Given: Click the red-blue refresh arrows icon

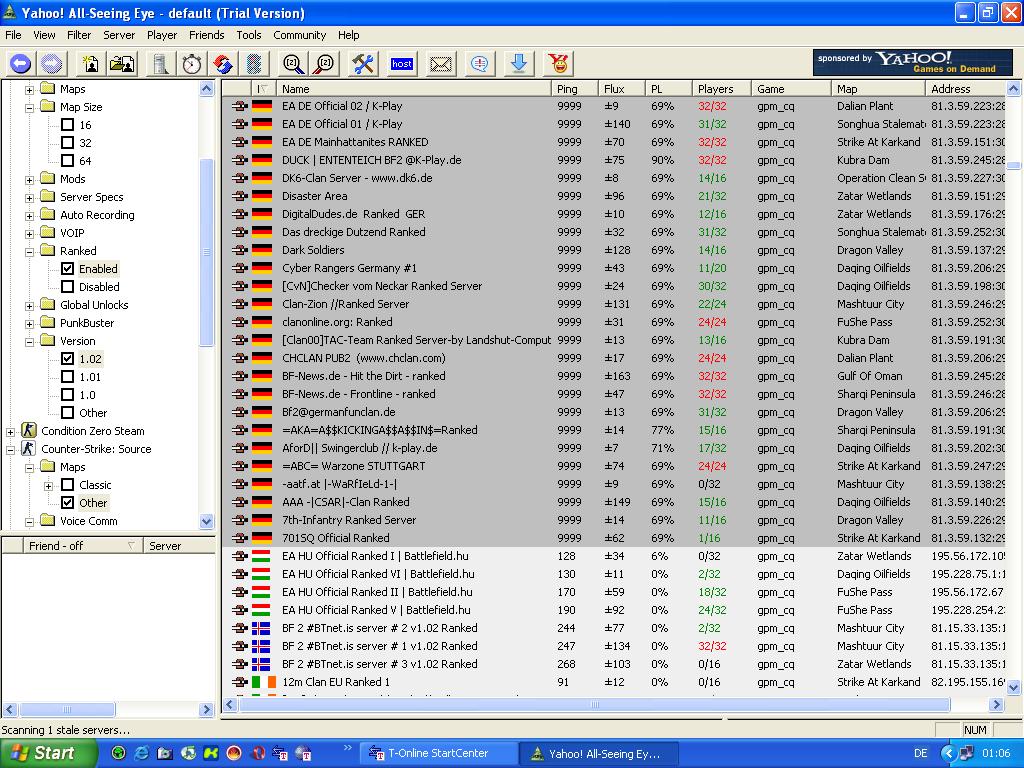Looking at the screenshot, I should (223, 63).
